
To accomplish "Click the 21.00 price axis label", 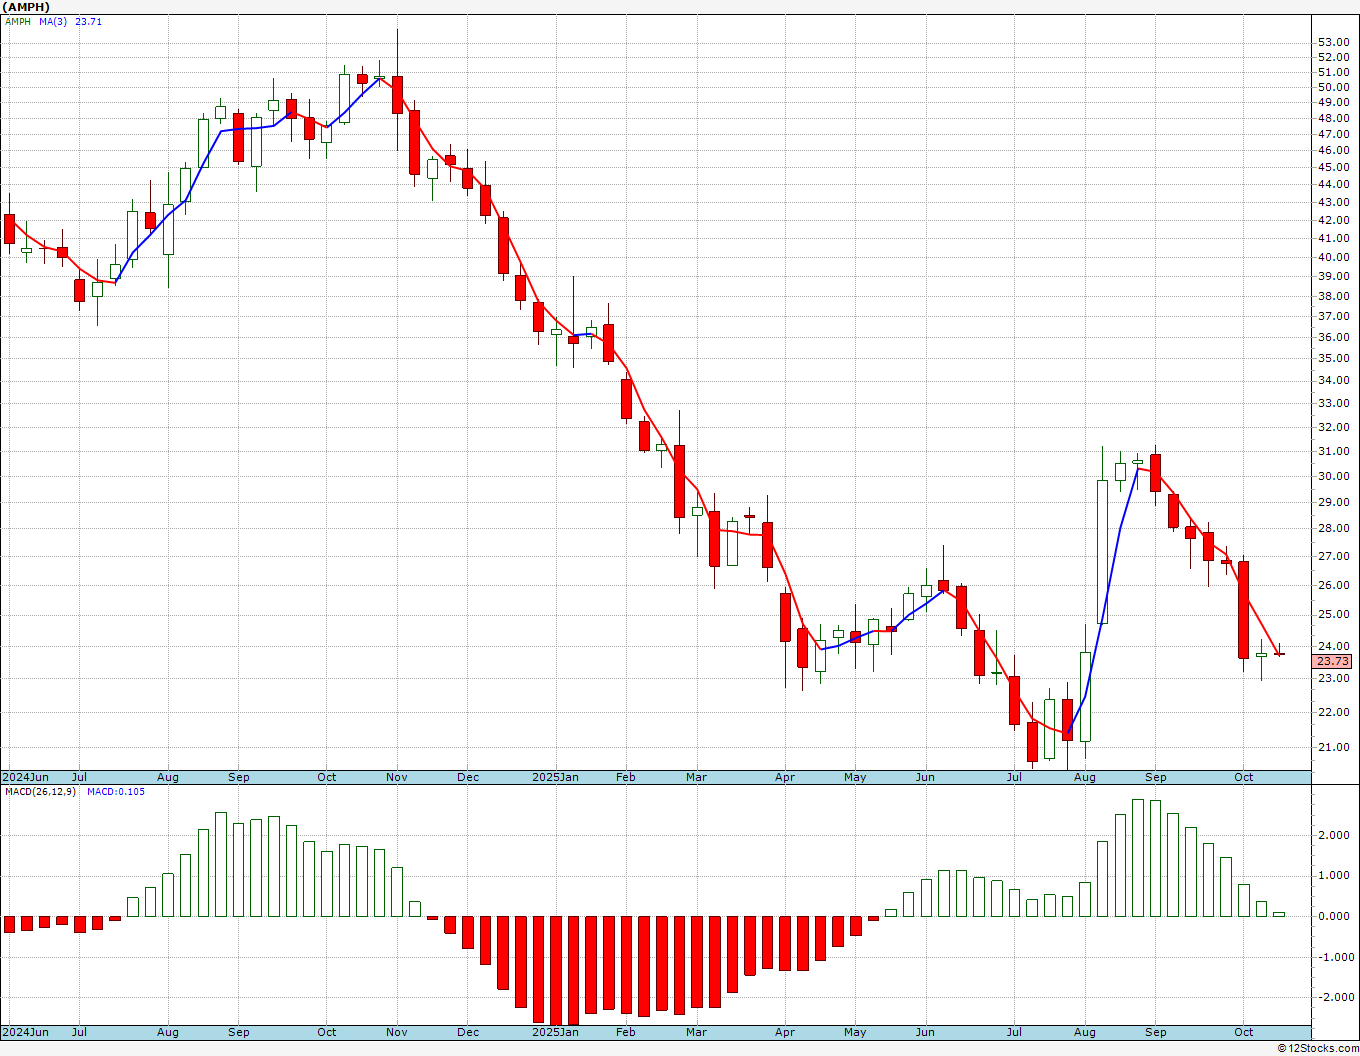I will pyautogui.click(x=1333, y=747).
